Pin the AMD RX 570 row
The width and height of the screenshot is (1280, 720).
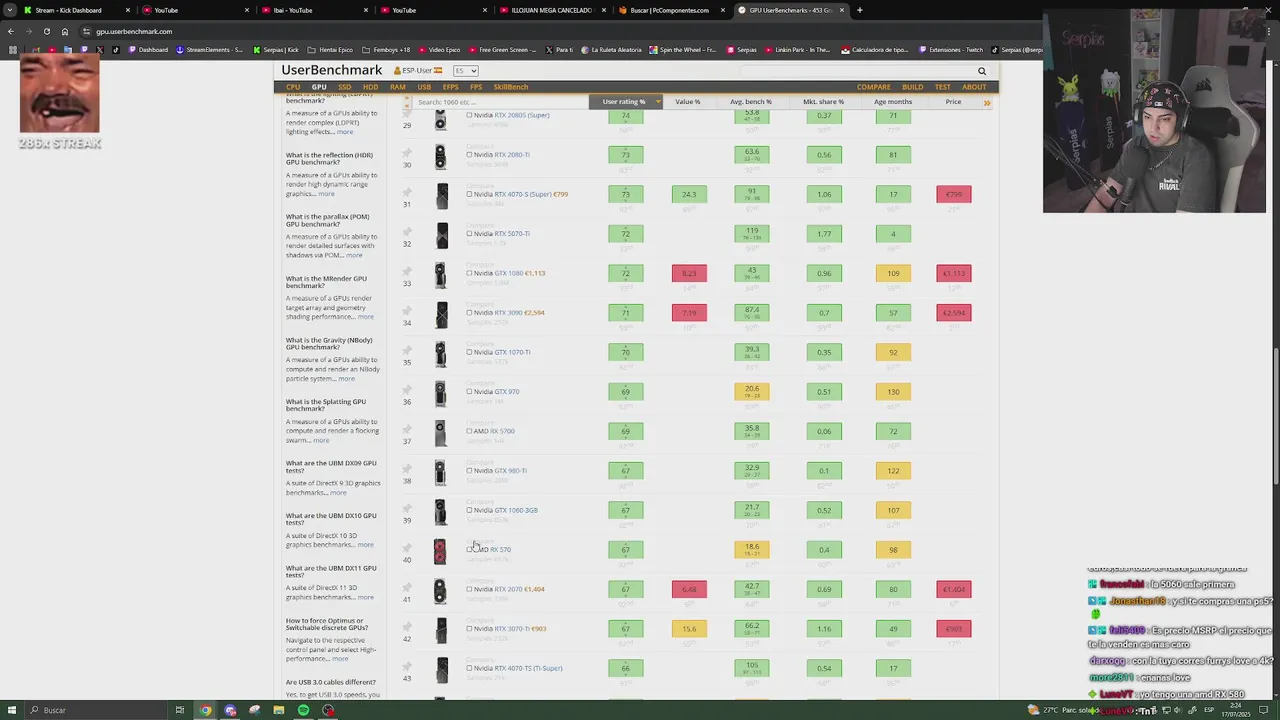pyautogui.click(x=407, y=549)
